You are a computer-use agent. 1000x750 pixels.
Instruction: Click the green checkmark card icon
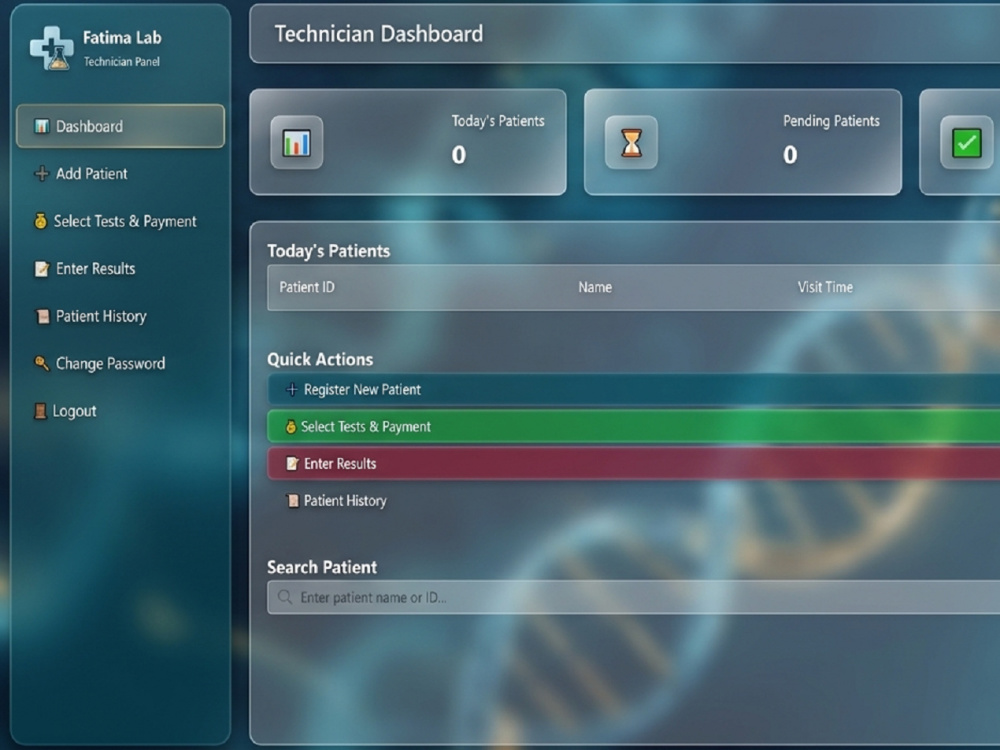pyautogui.click(x=967, y=142)
